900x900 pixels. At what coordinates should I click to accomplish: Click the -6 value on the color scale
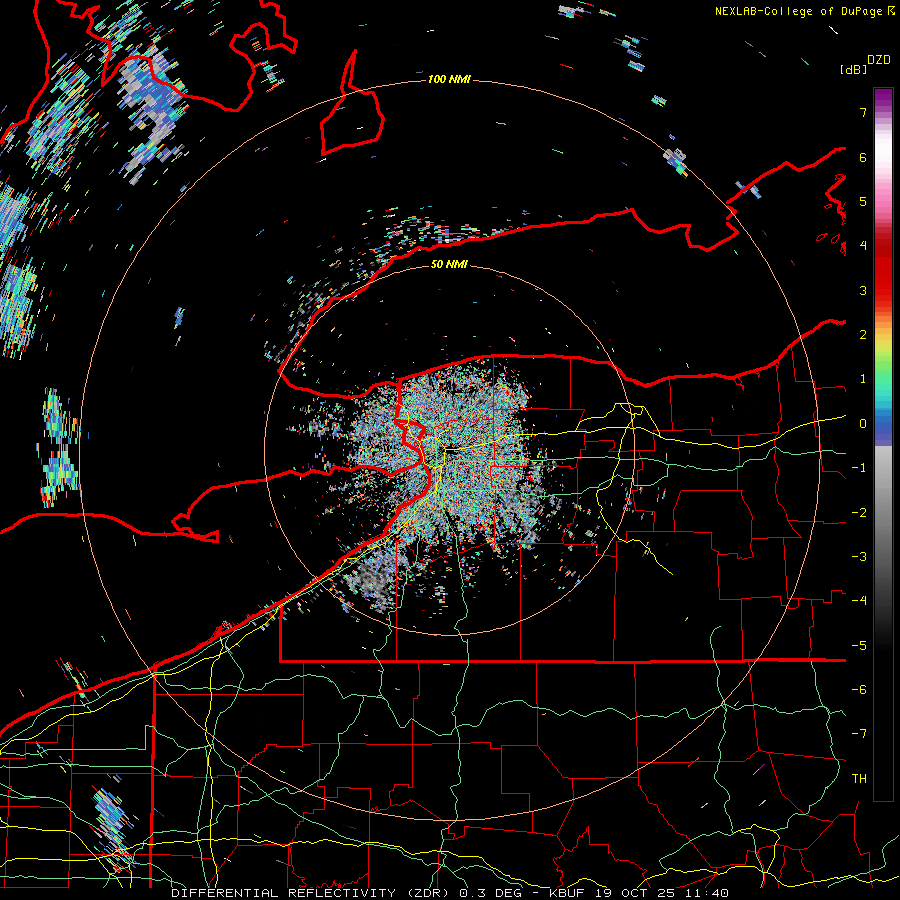pyautogui.click(x=859, y=690)
